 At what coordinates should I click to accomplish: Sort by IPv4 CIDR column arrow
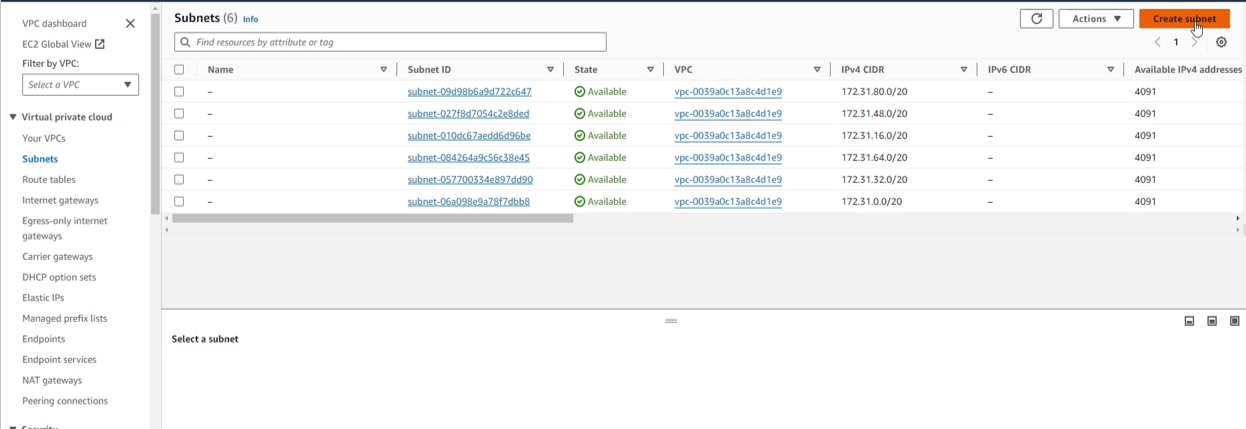click(x=964, y=70)
